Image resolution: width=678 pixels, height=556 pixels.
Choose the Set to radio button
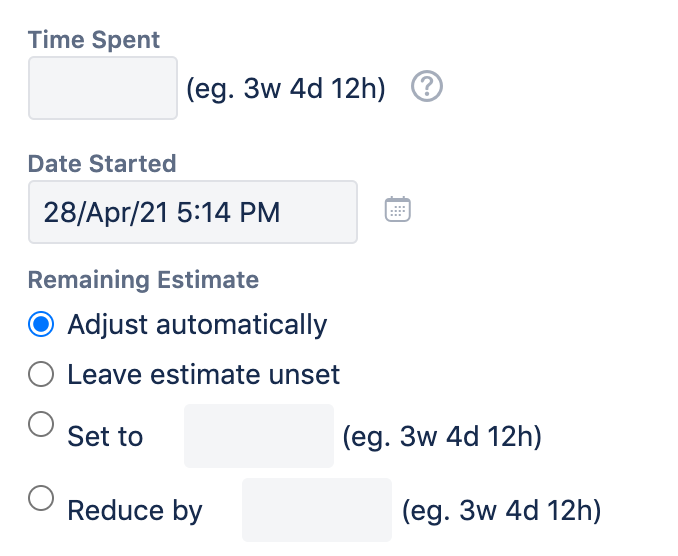41,424
